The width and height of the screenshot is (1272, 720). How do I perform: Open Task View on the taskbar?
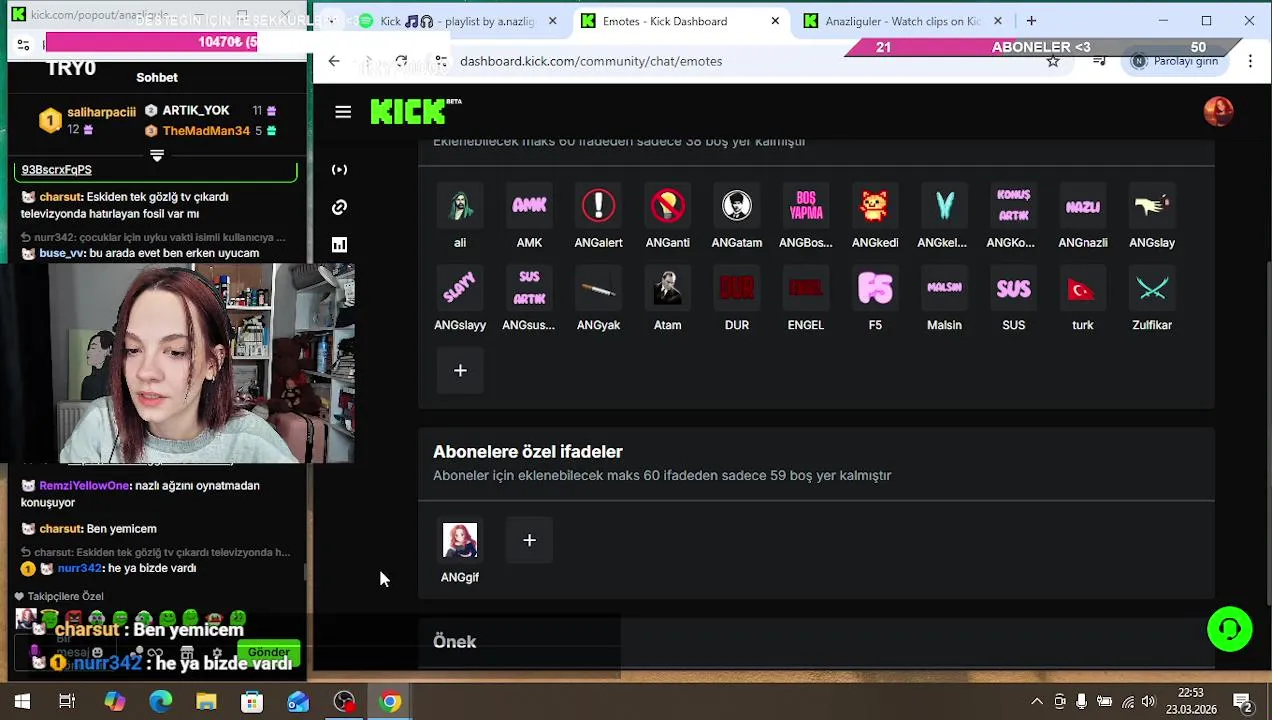click(x=67, y=702)
